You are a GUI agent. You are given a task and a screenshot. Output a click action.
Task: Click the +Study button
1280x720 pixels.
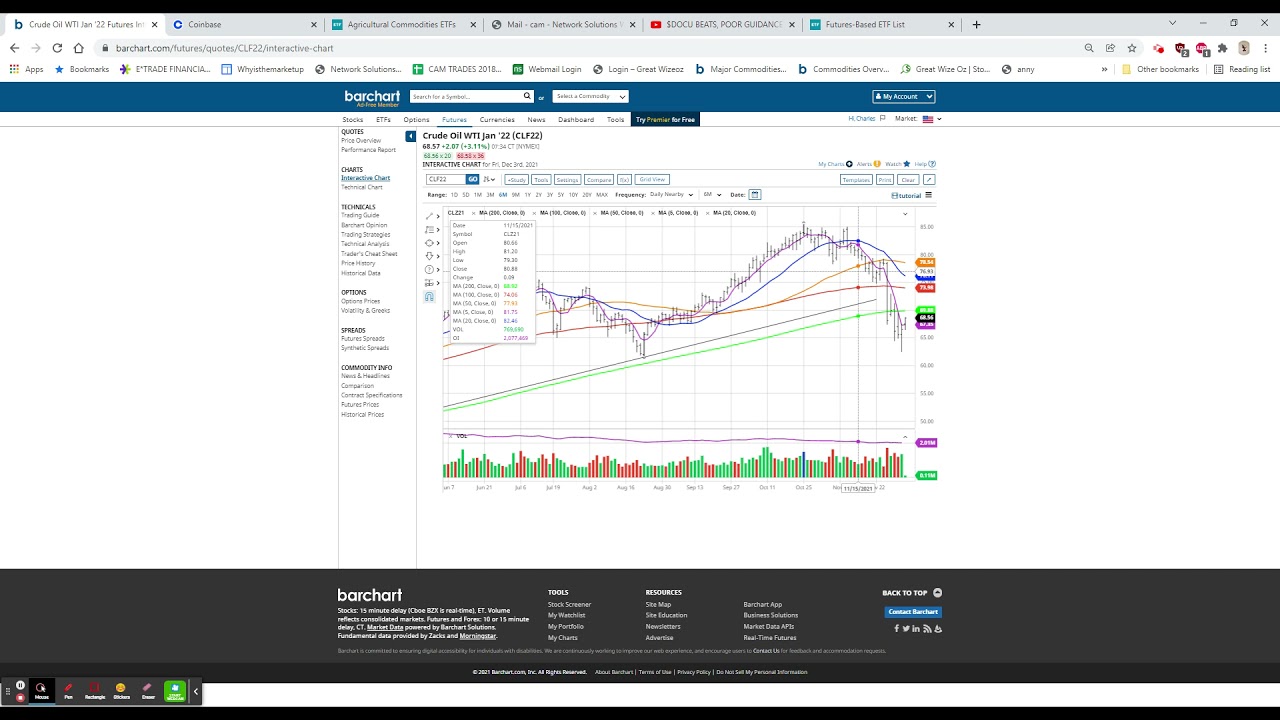pyautogui.click(x=516, y=180)
